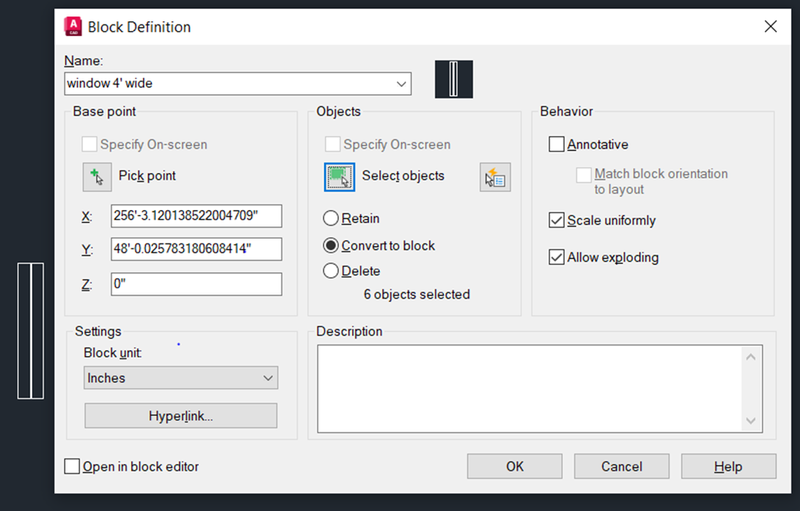800x511 pixels.
Task: Uncheck Scale uniformly
Action: pos(556,220)
